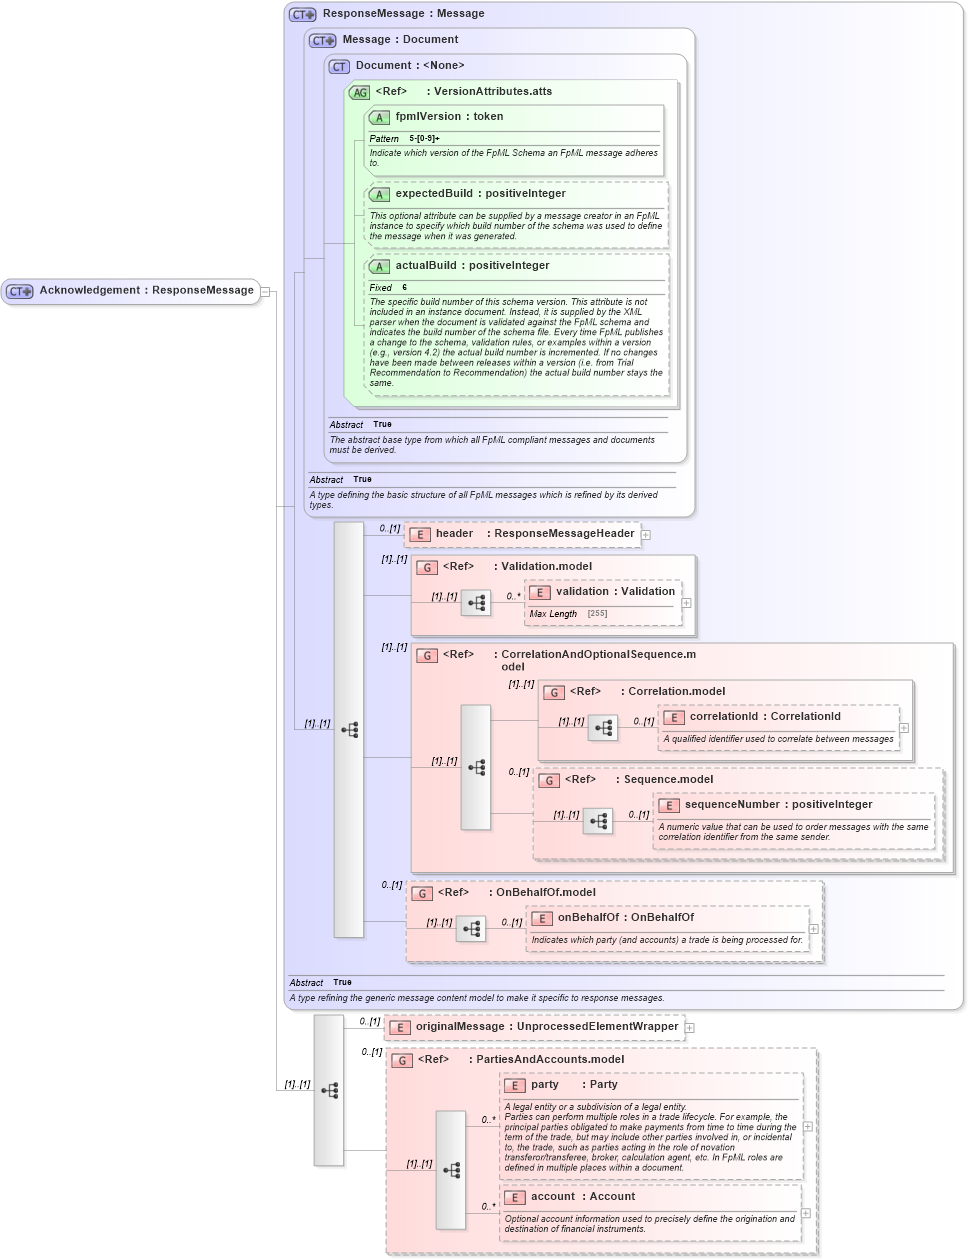Click the sequence compositor icon inside Validation.model
The image size is (968, 1259).
pyautogui.click(x=476, y=603)
